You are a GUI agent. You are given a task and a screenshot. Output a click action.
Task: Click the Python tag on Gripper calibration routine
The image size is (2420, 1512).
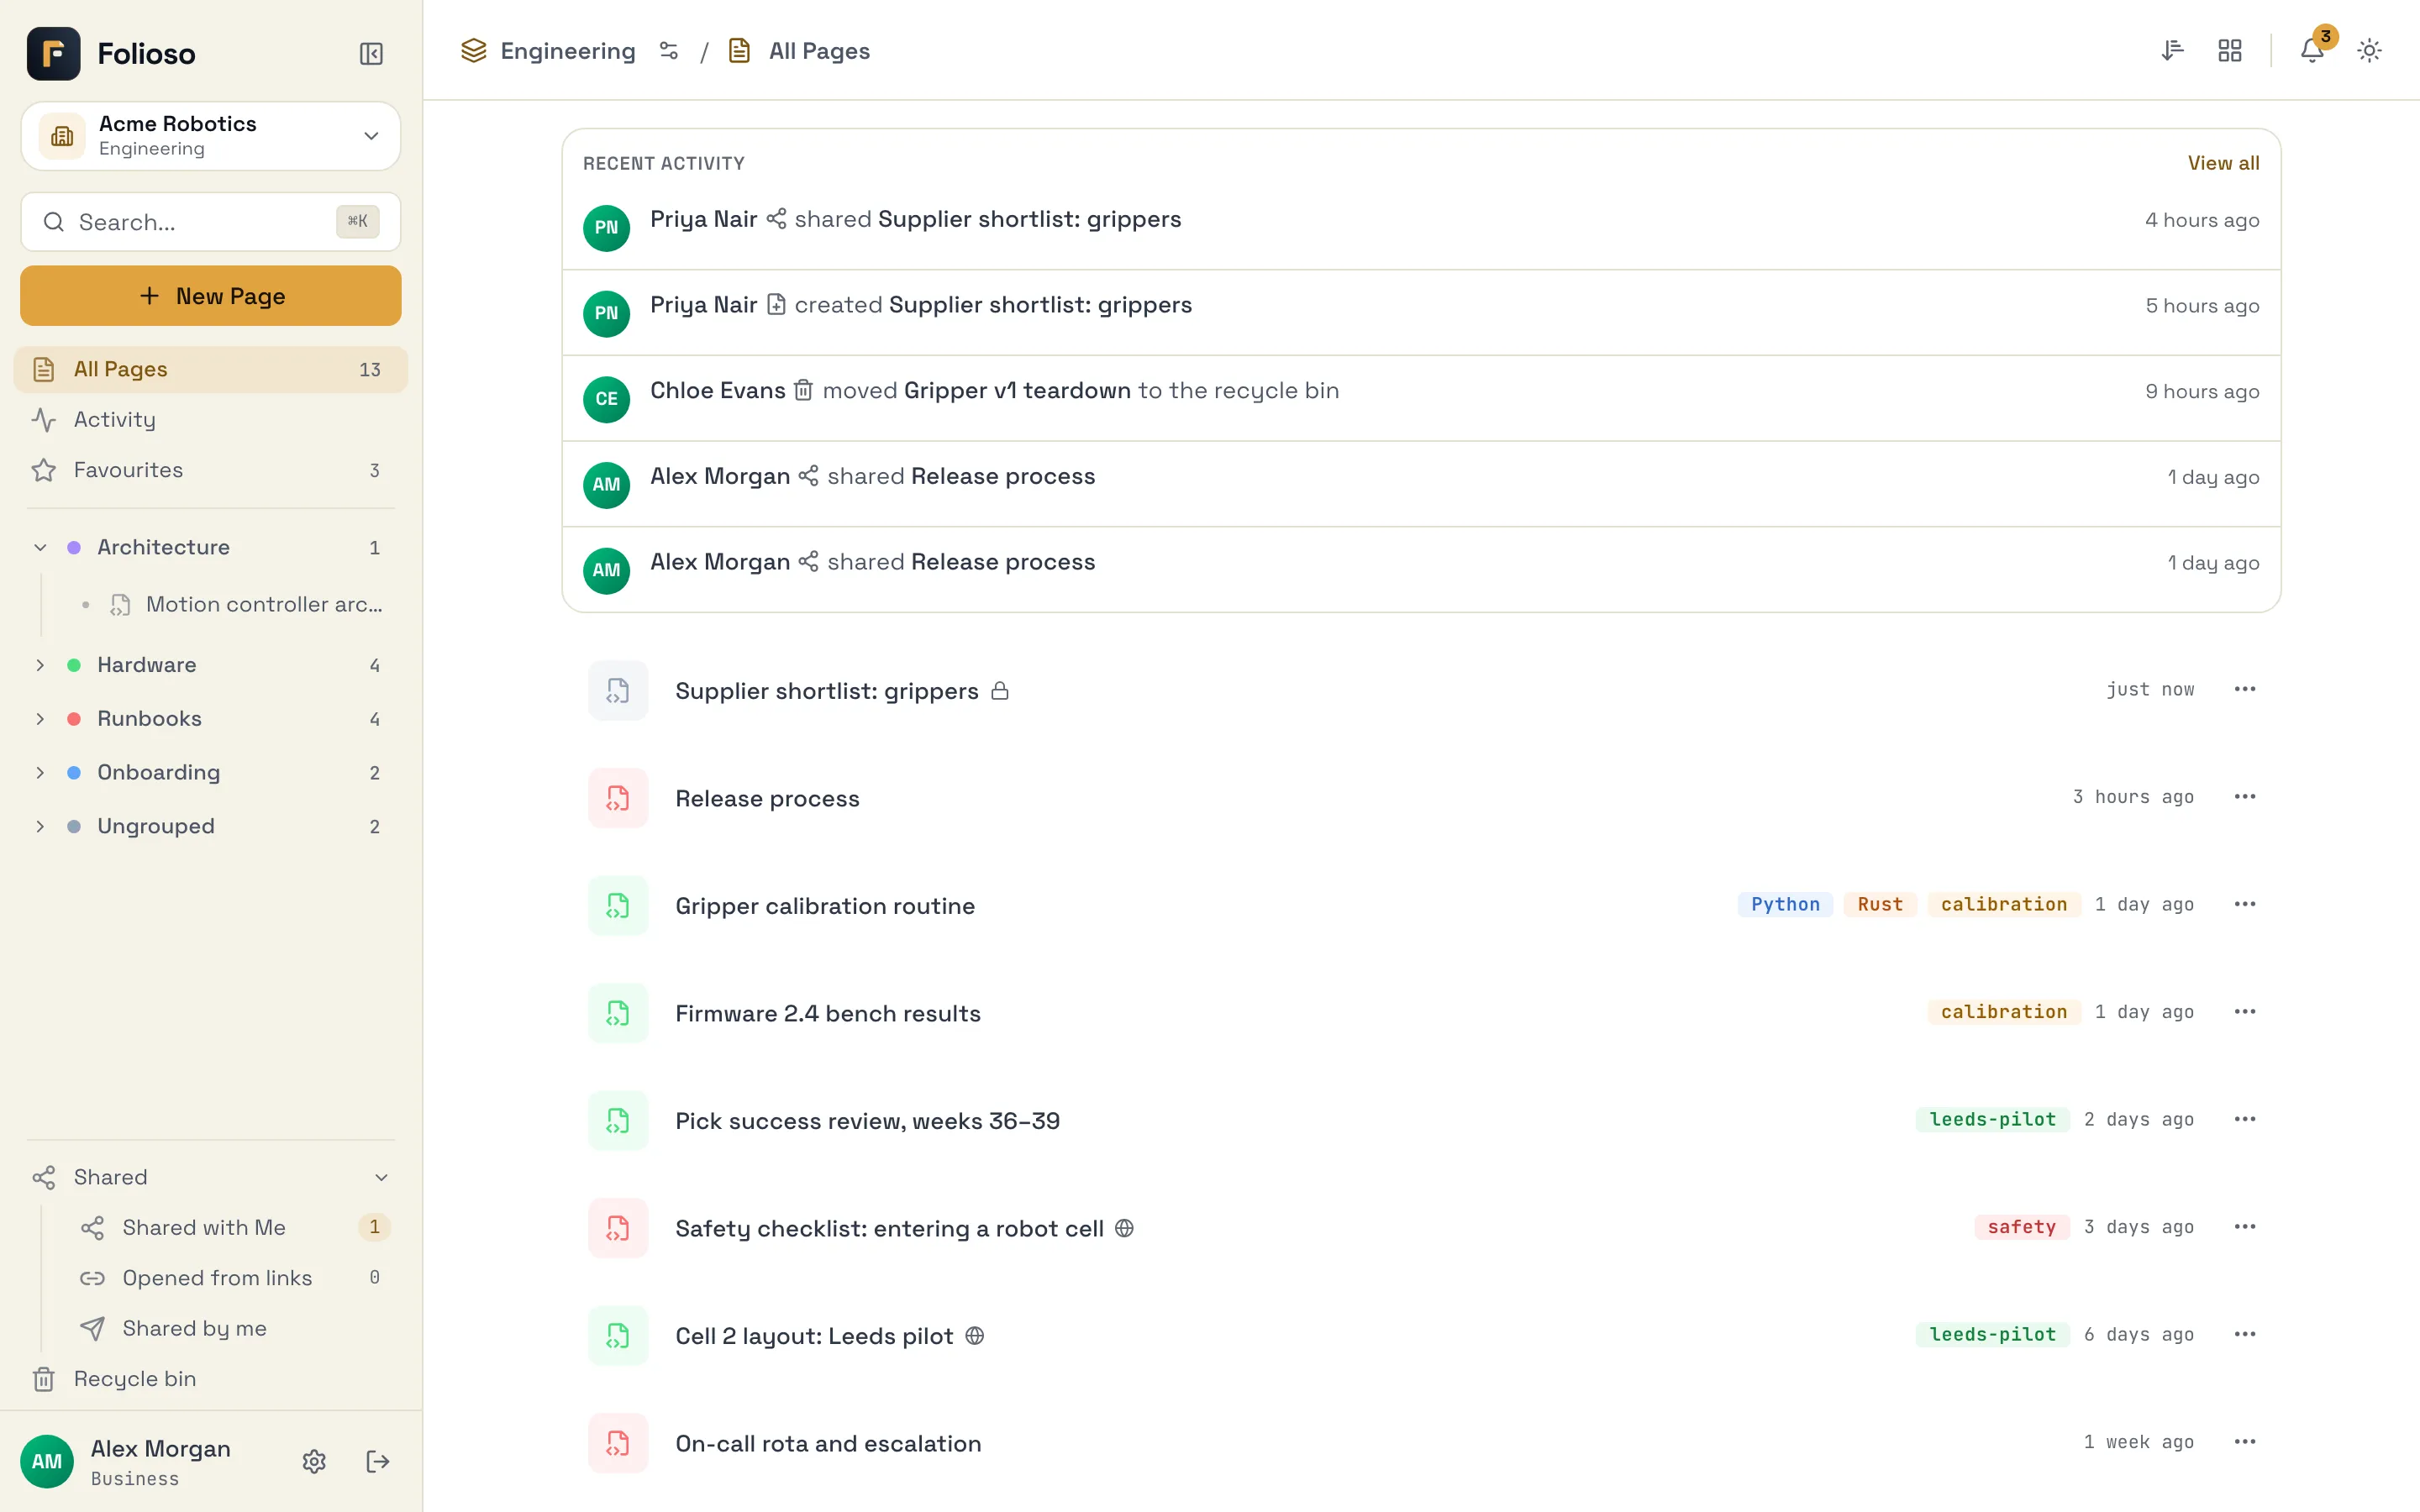point(1785,904)
